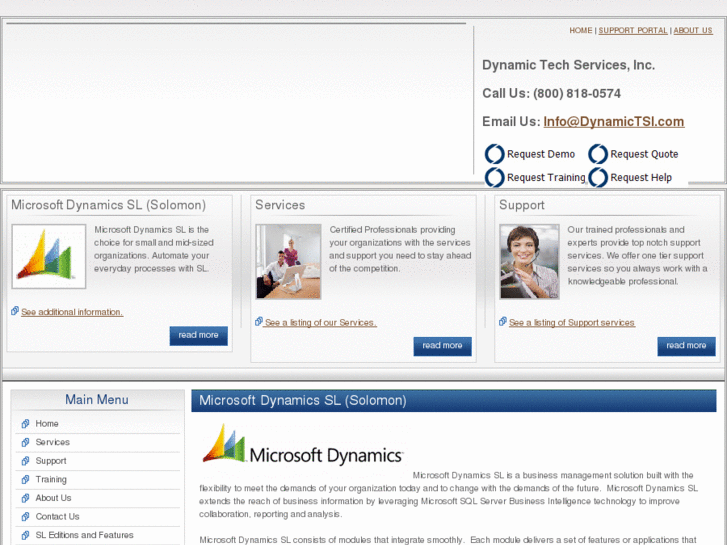Click the Dynamic Tech Services, Inc. text
The height and width of the screenshot is (545, 727).
[568, 65]
